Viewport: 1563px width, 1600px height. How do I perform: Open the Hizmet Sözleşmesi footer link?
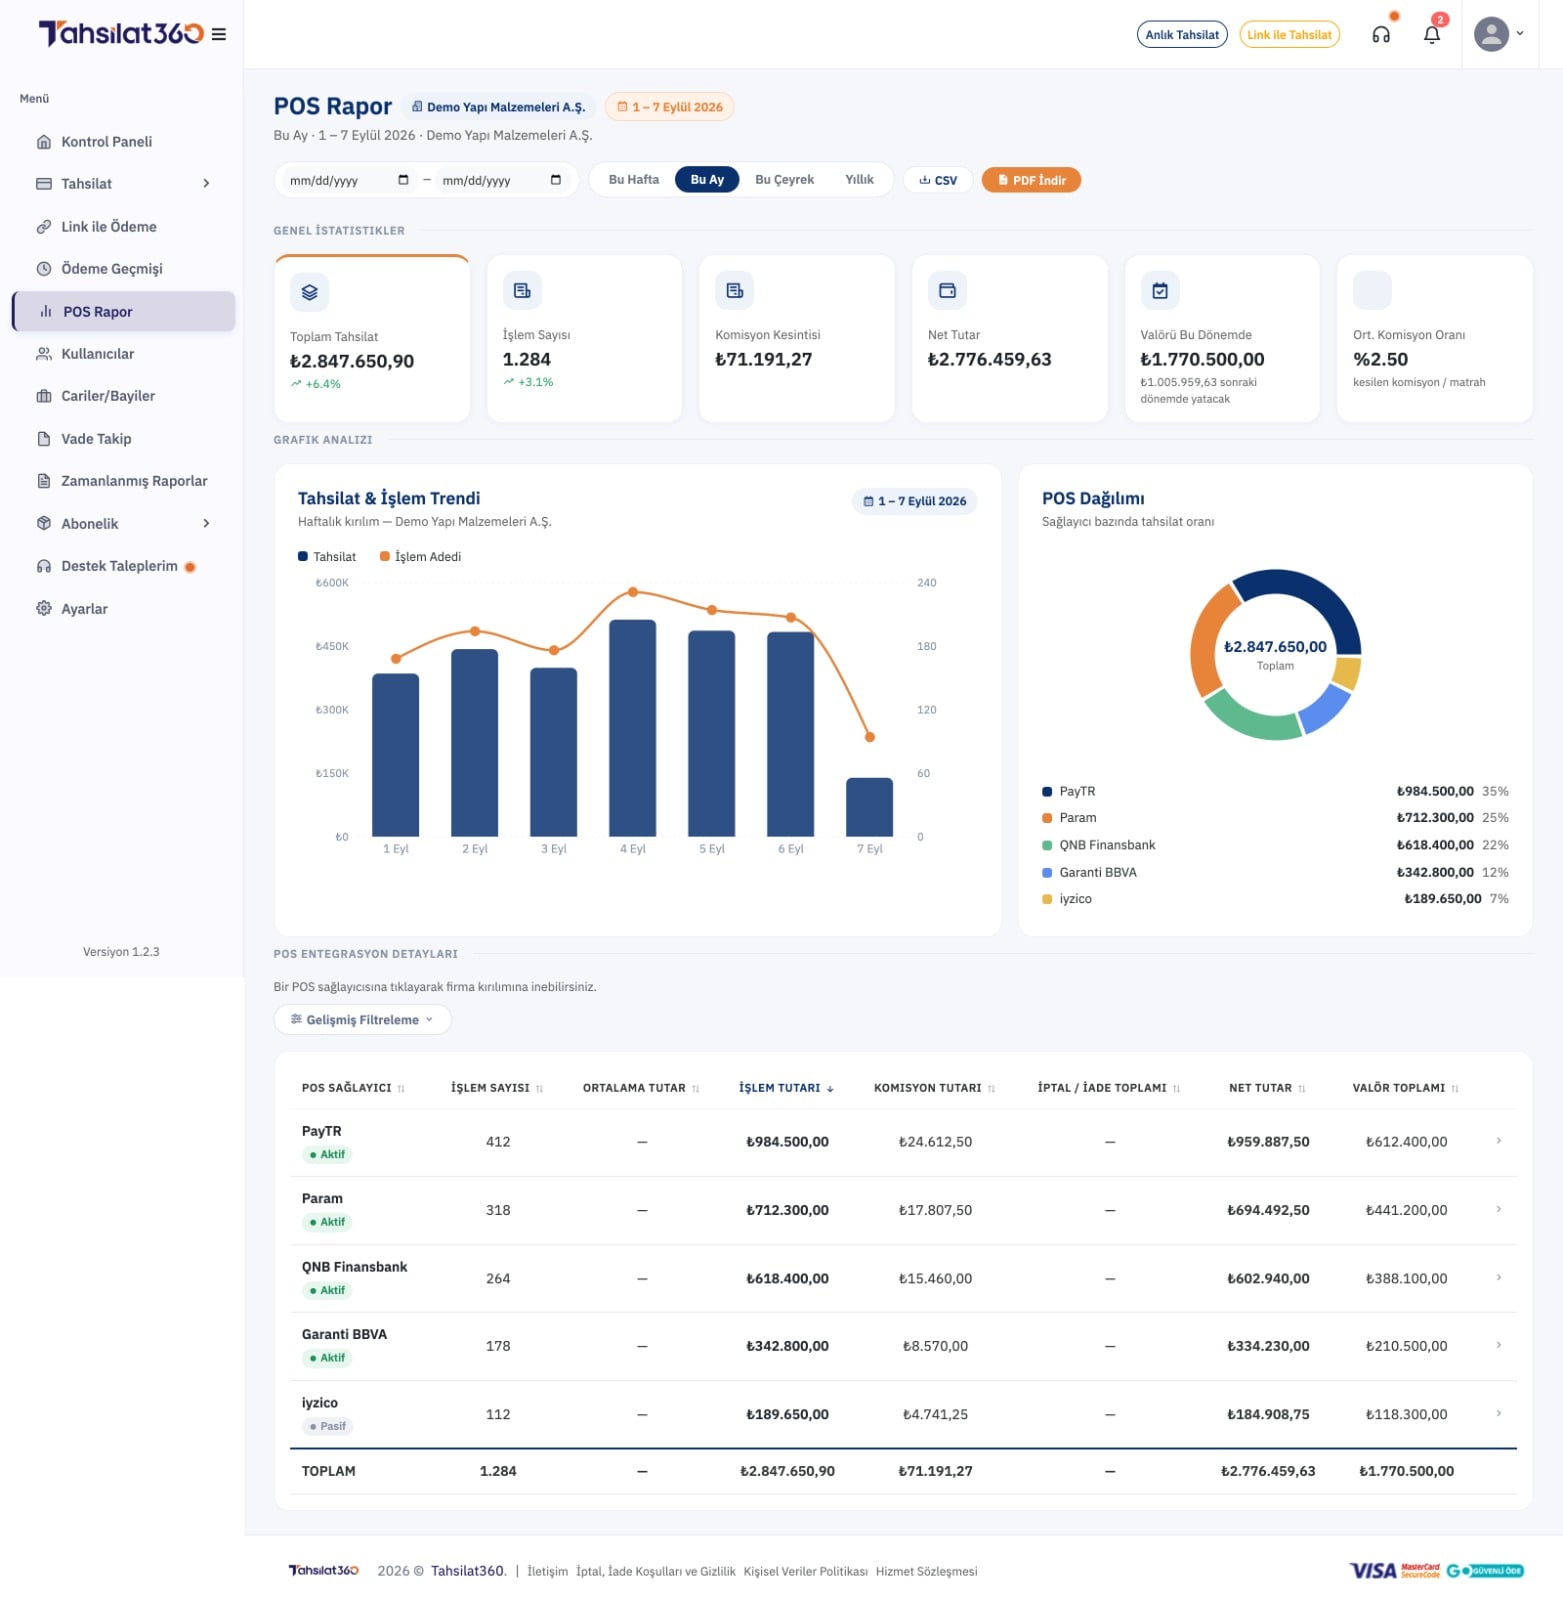[926, 1572]
